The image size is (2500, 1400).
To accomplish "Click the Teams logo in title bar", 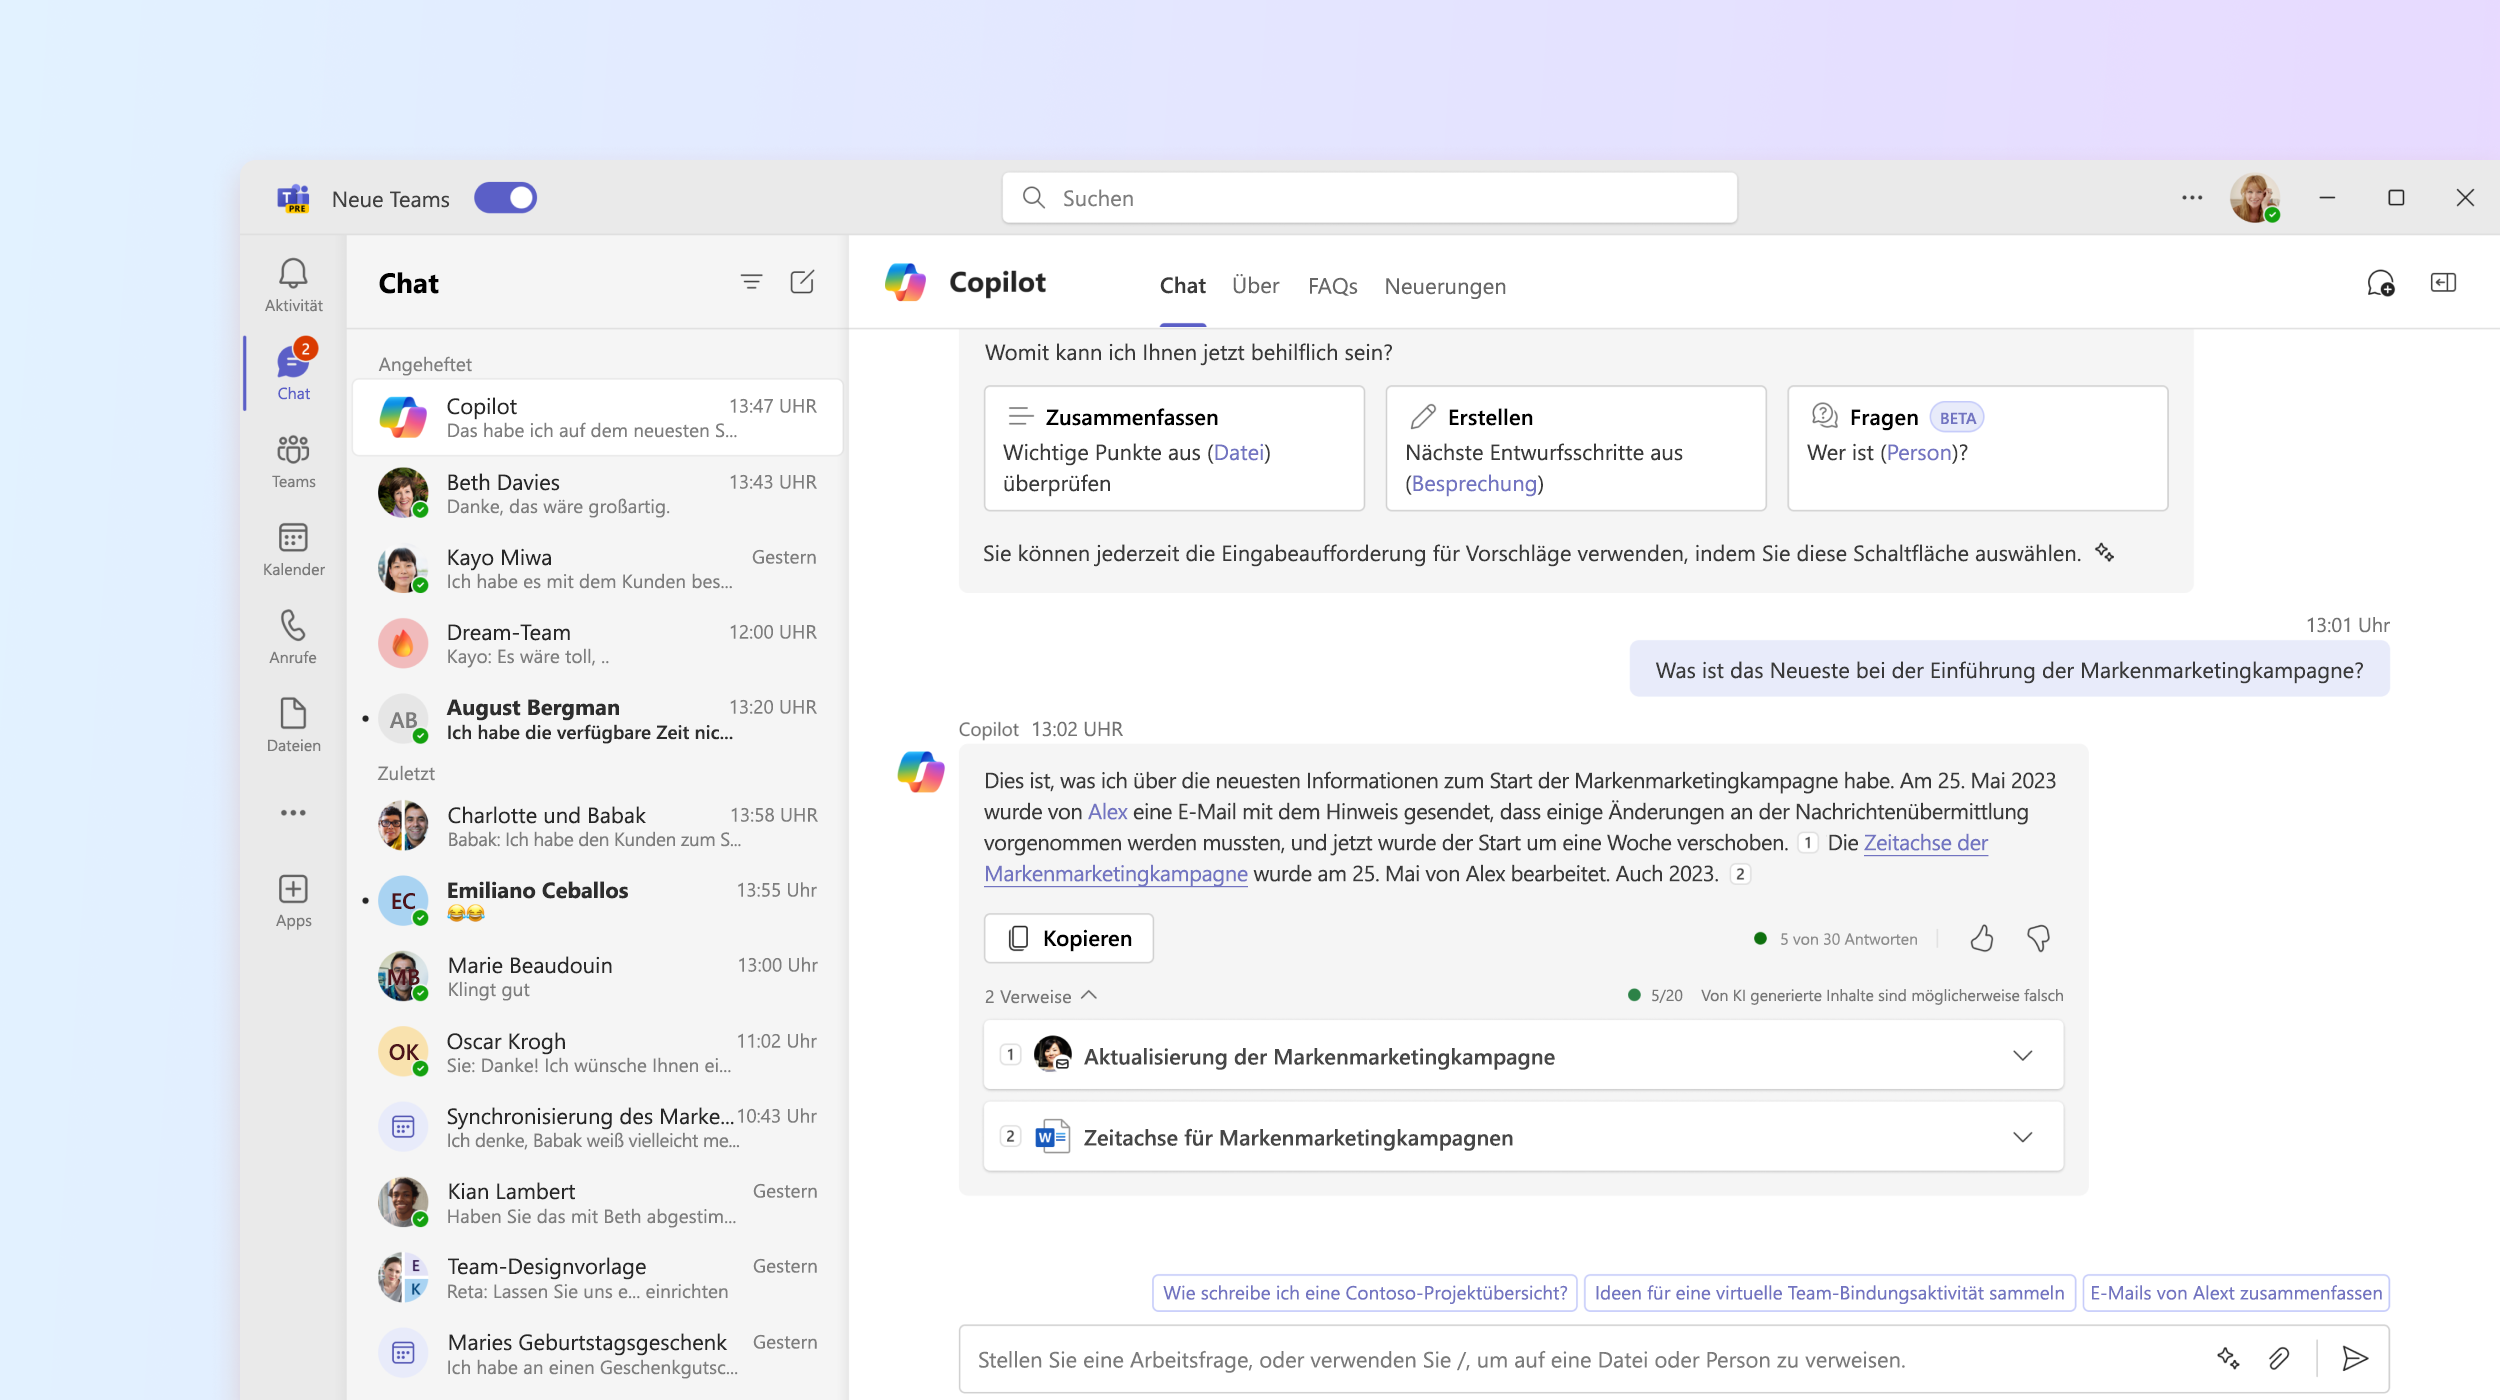I will (x=293, y=198).
